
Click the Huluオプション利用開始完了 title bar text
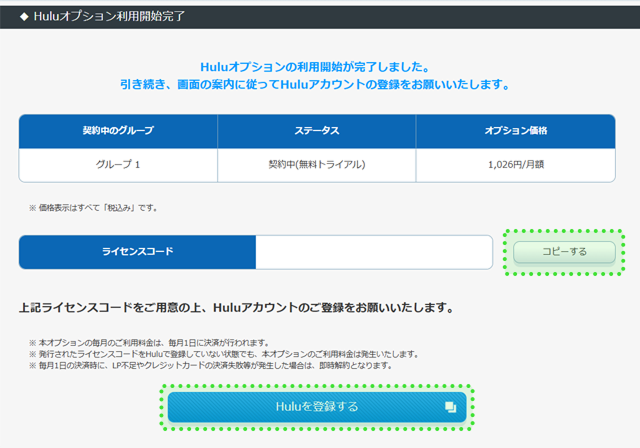coord(109,16)
